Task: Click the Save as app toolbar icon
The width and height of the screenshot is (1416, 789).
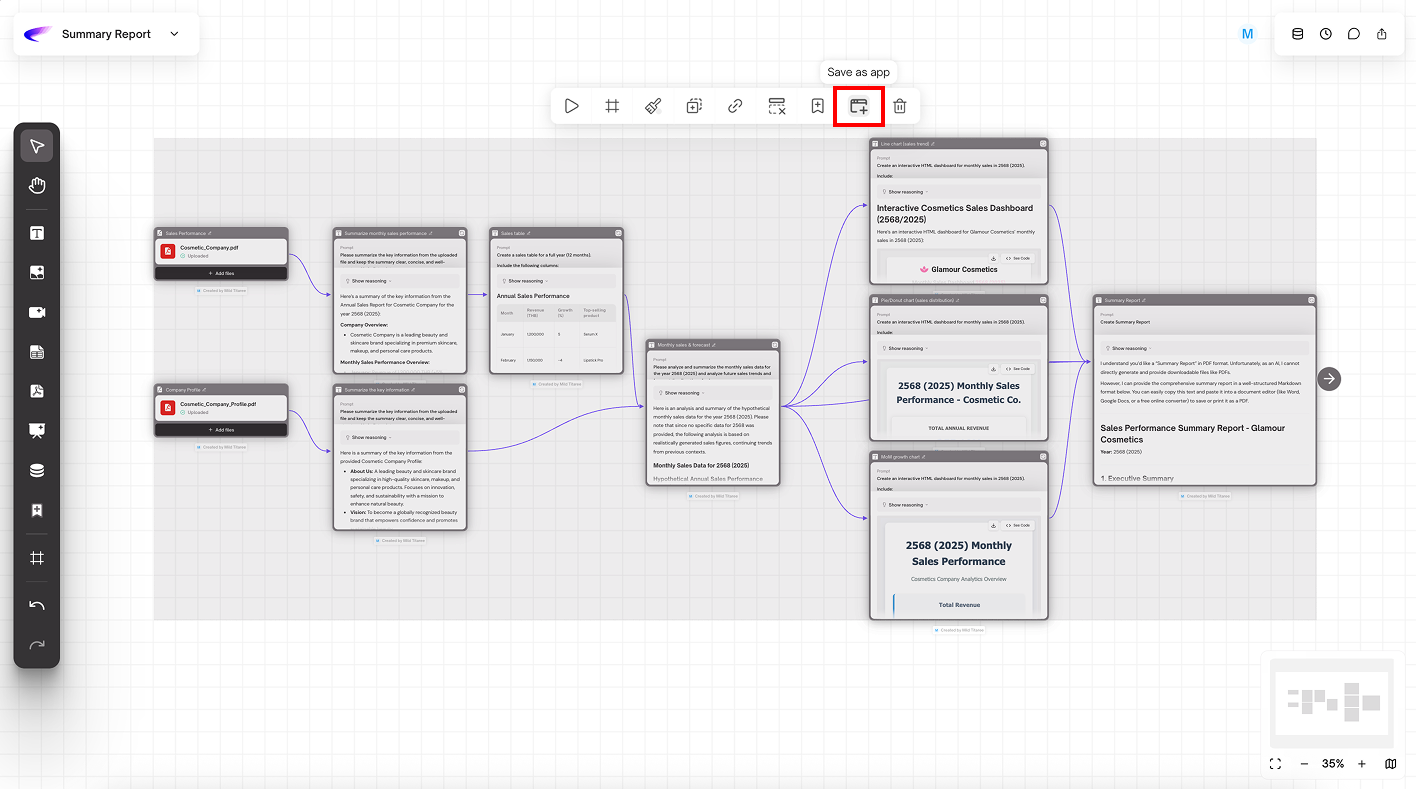Action: (858, 106)
